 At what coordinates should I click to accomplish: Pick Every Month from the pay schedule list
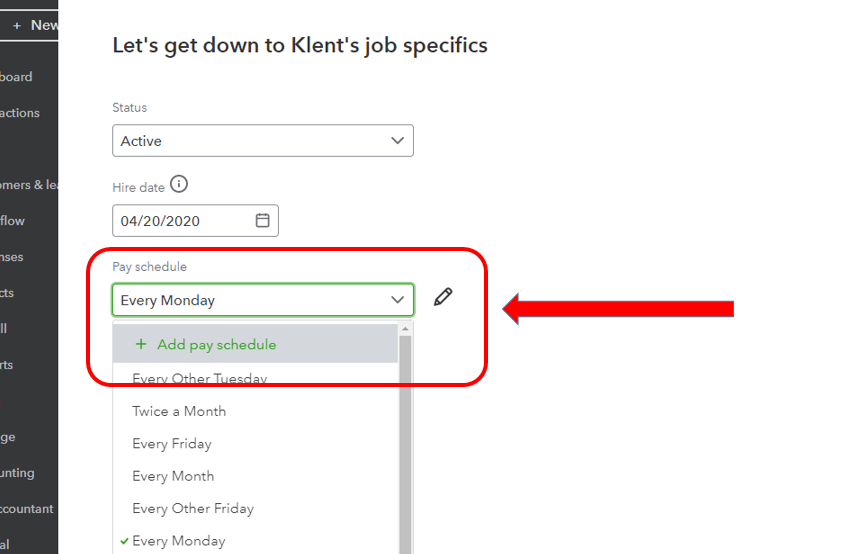[x=173, y=476]
